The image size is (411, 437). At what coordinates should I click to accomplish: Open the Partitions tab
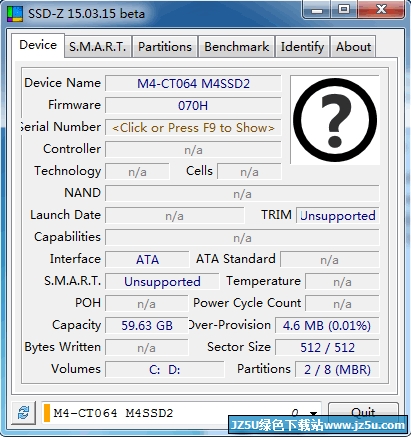click(165, 47)
